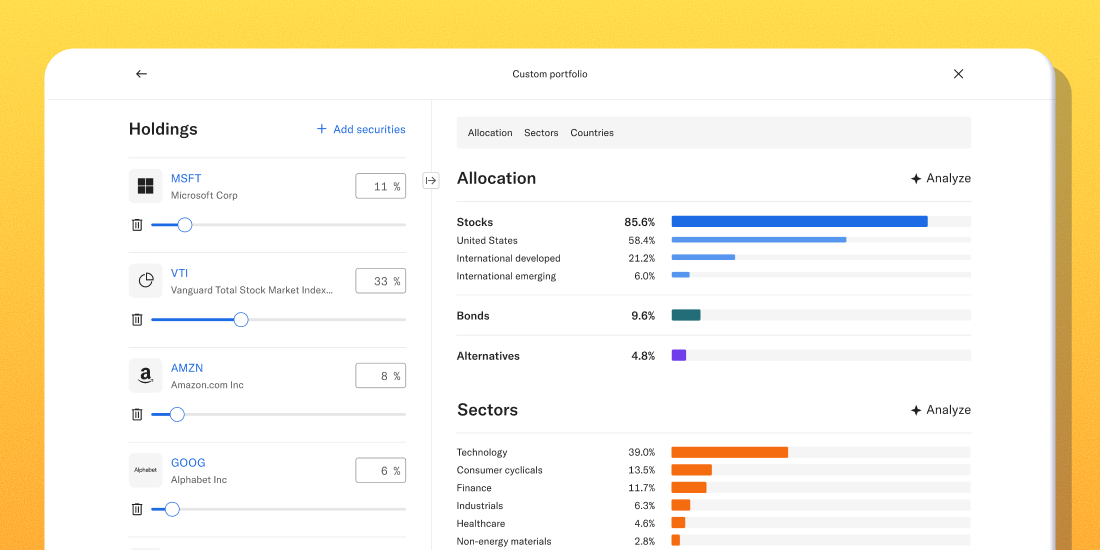Delete the VTI holding with trash icon
This screenshot has height=550, width=1100.
tap(137, 319)
